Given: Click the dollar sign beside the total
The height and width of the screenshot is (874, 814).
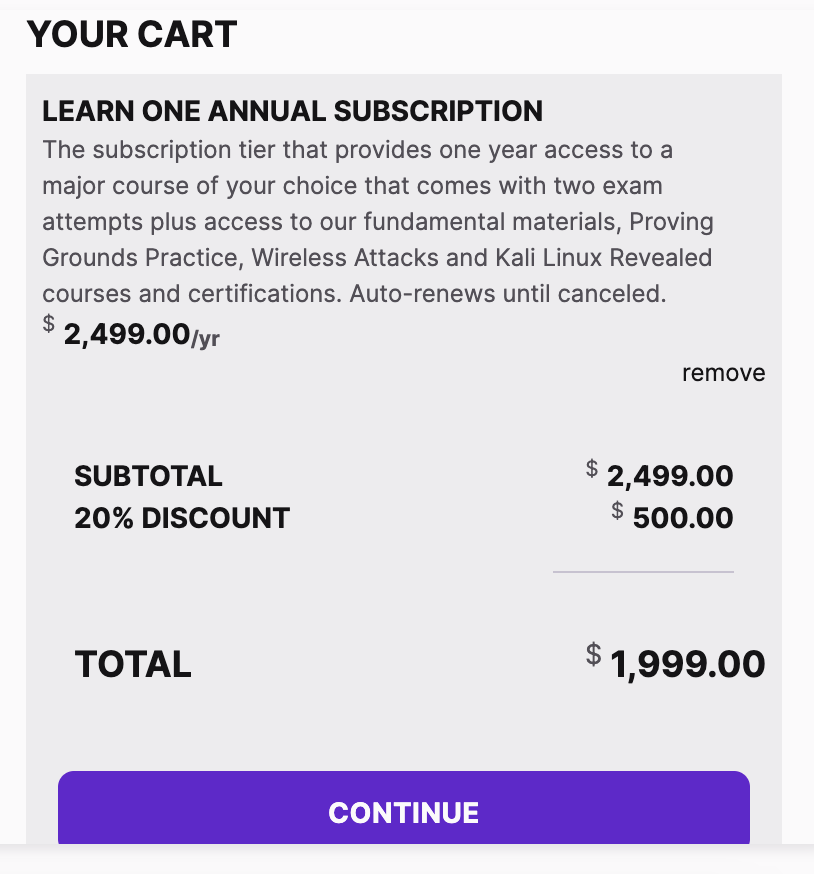Looking at the screenshot, I should tap(594, 655).
